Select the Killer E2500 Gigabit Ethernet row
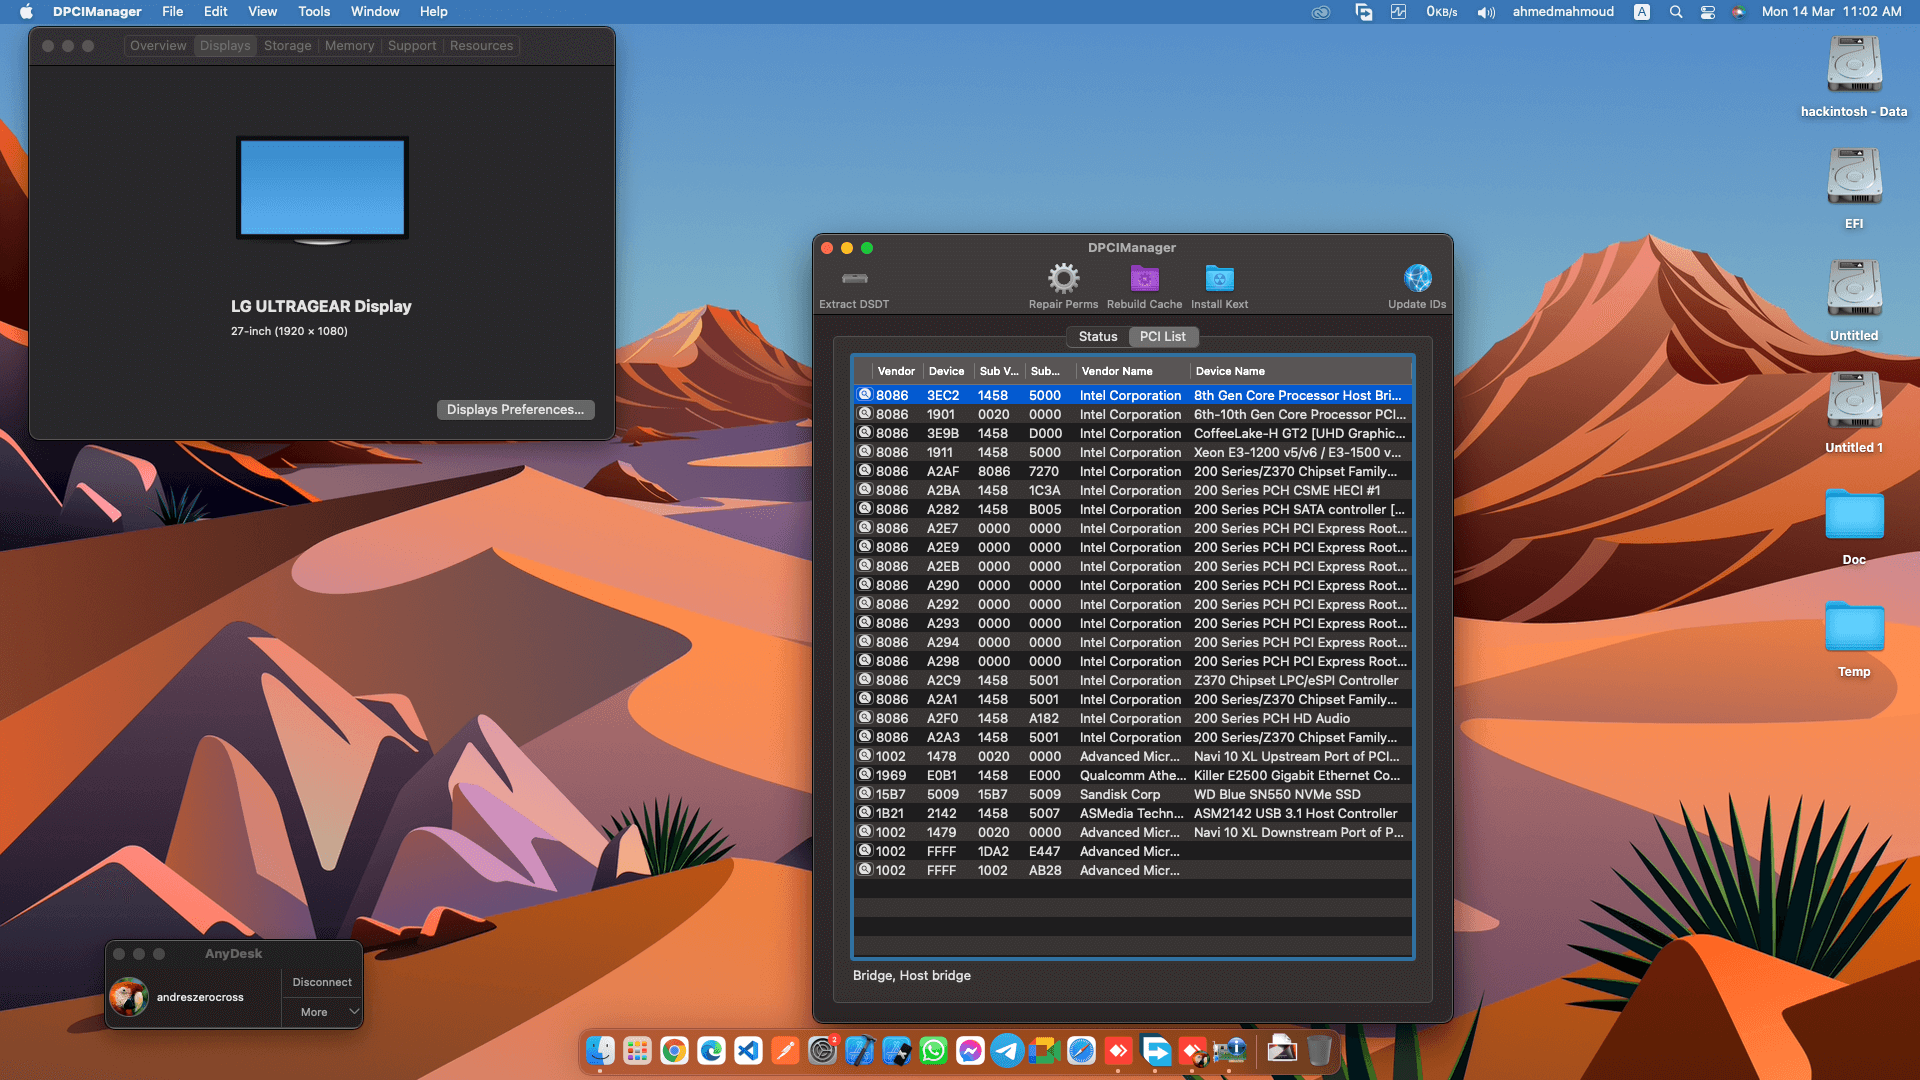Image resolution: width=1920 pixels, height=1080 pixels. click(1132, 775)
